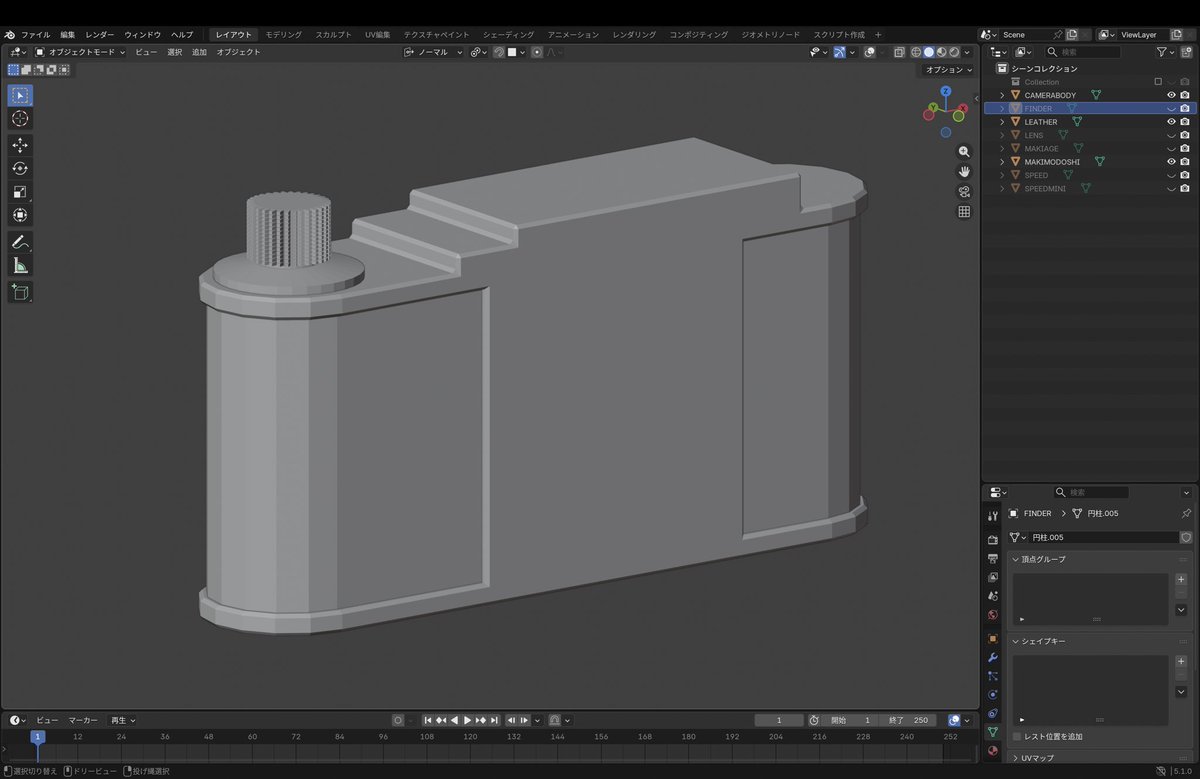Open the Modifier properties tab

coord(992,657)
